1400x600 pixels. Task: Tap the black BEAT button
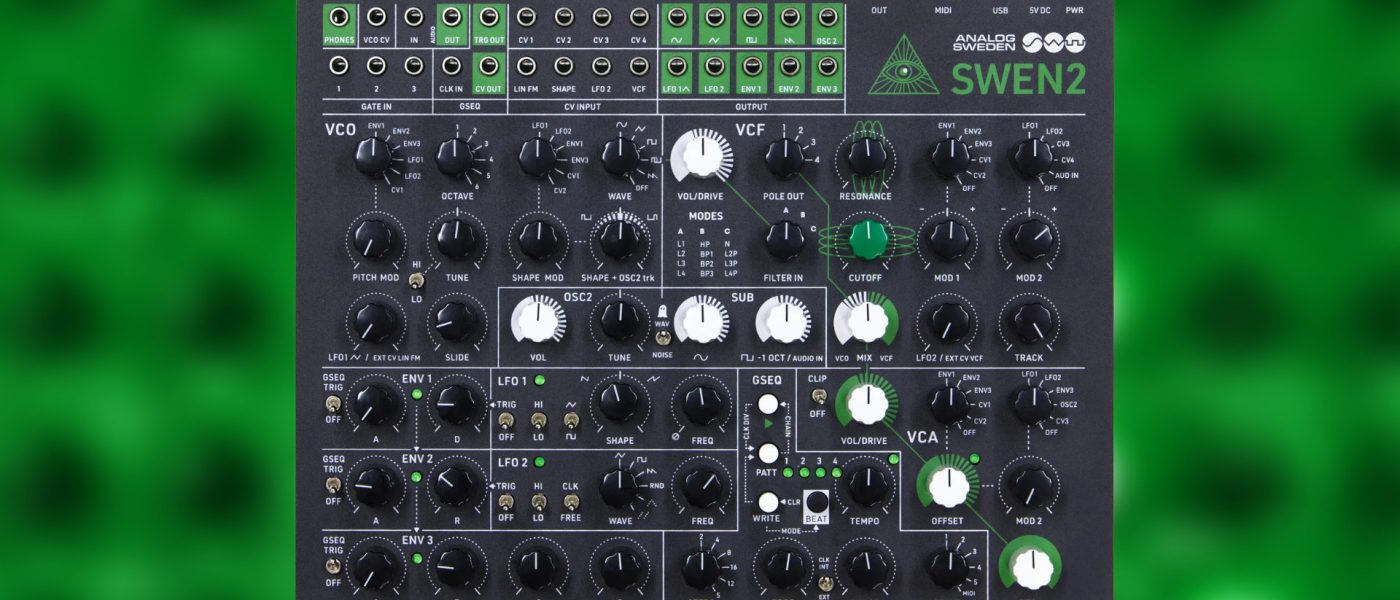tap(817, 503)
